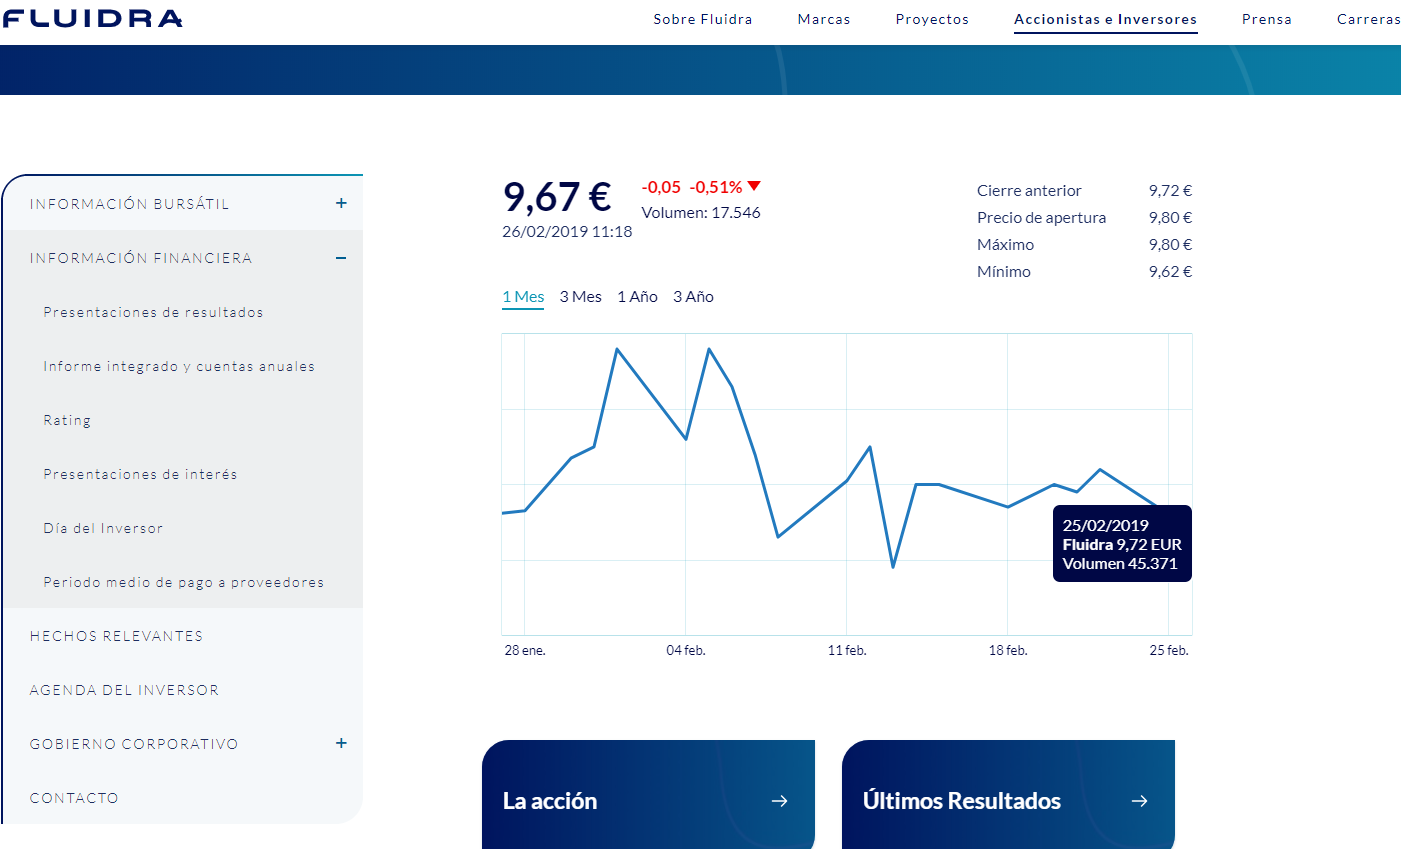Select the 1 Mes chart range

(x=523, y=297)
